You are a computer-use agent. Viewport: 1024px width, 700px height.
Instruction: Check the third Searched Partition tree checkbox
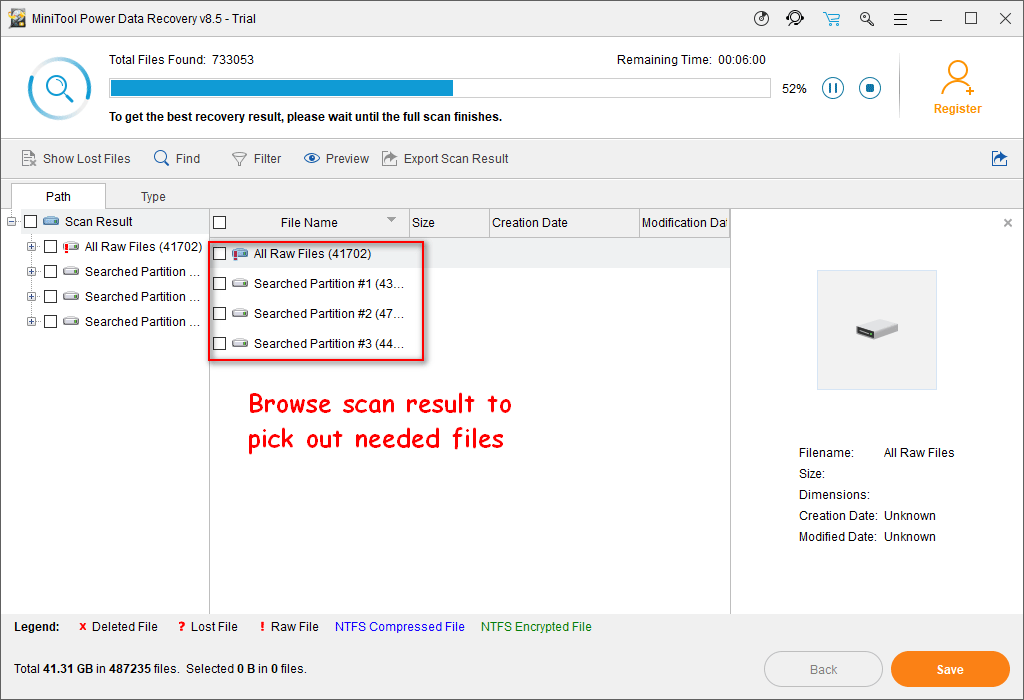[50, 321]
